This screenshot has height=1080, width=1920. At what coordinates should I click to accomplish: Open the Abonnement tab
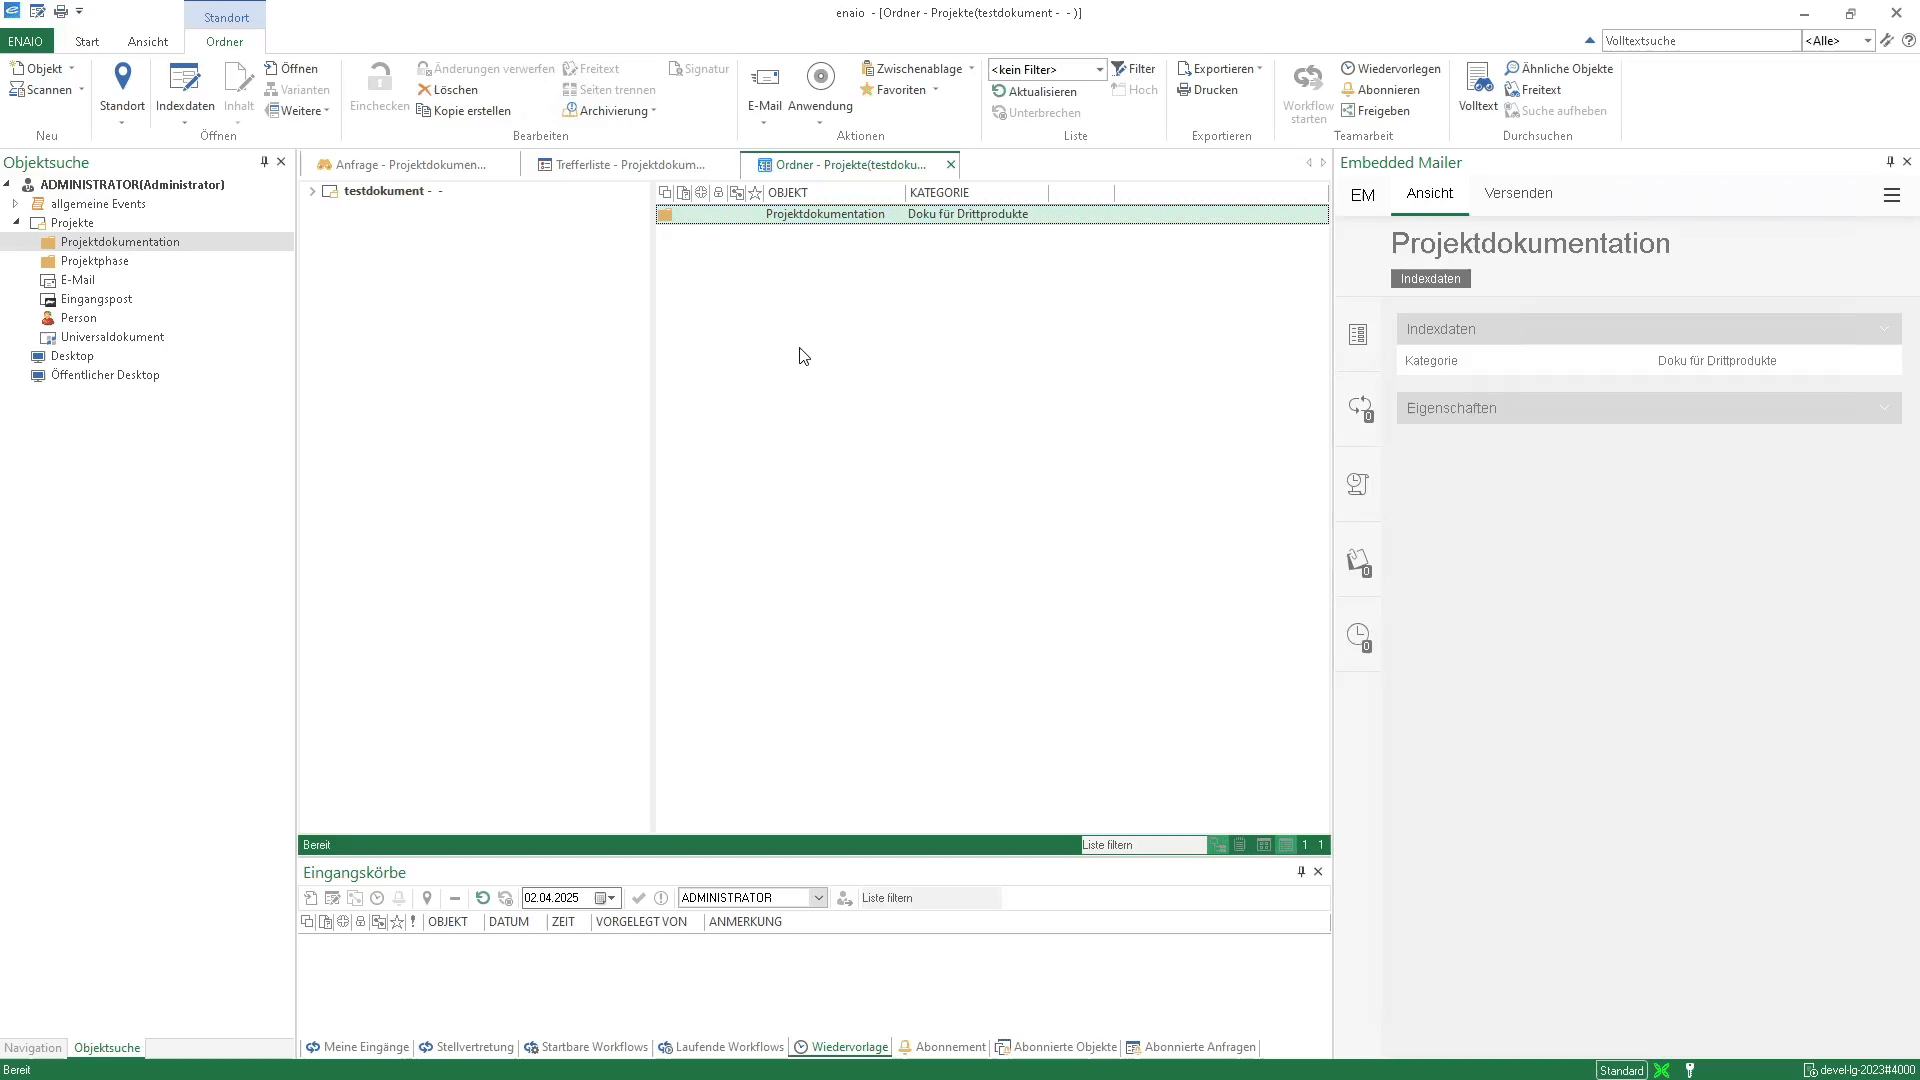[x=942, y=1047]
